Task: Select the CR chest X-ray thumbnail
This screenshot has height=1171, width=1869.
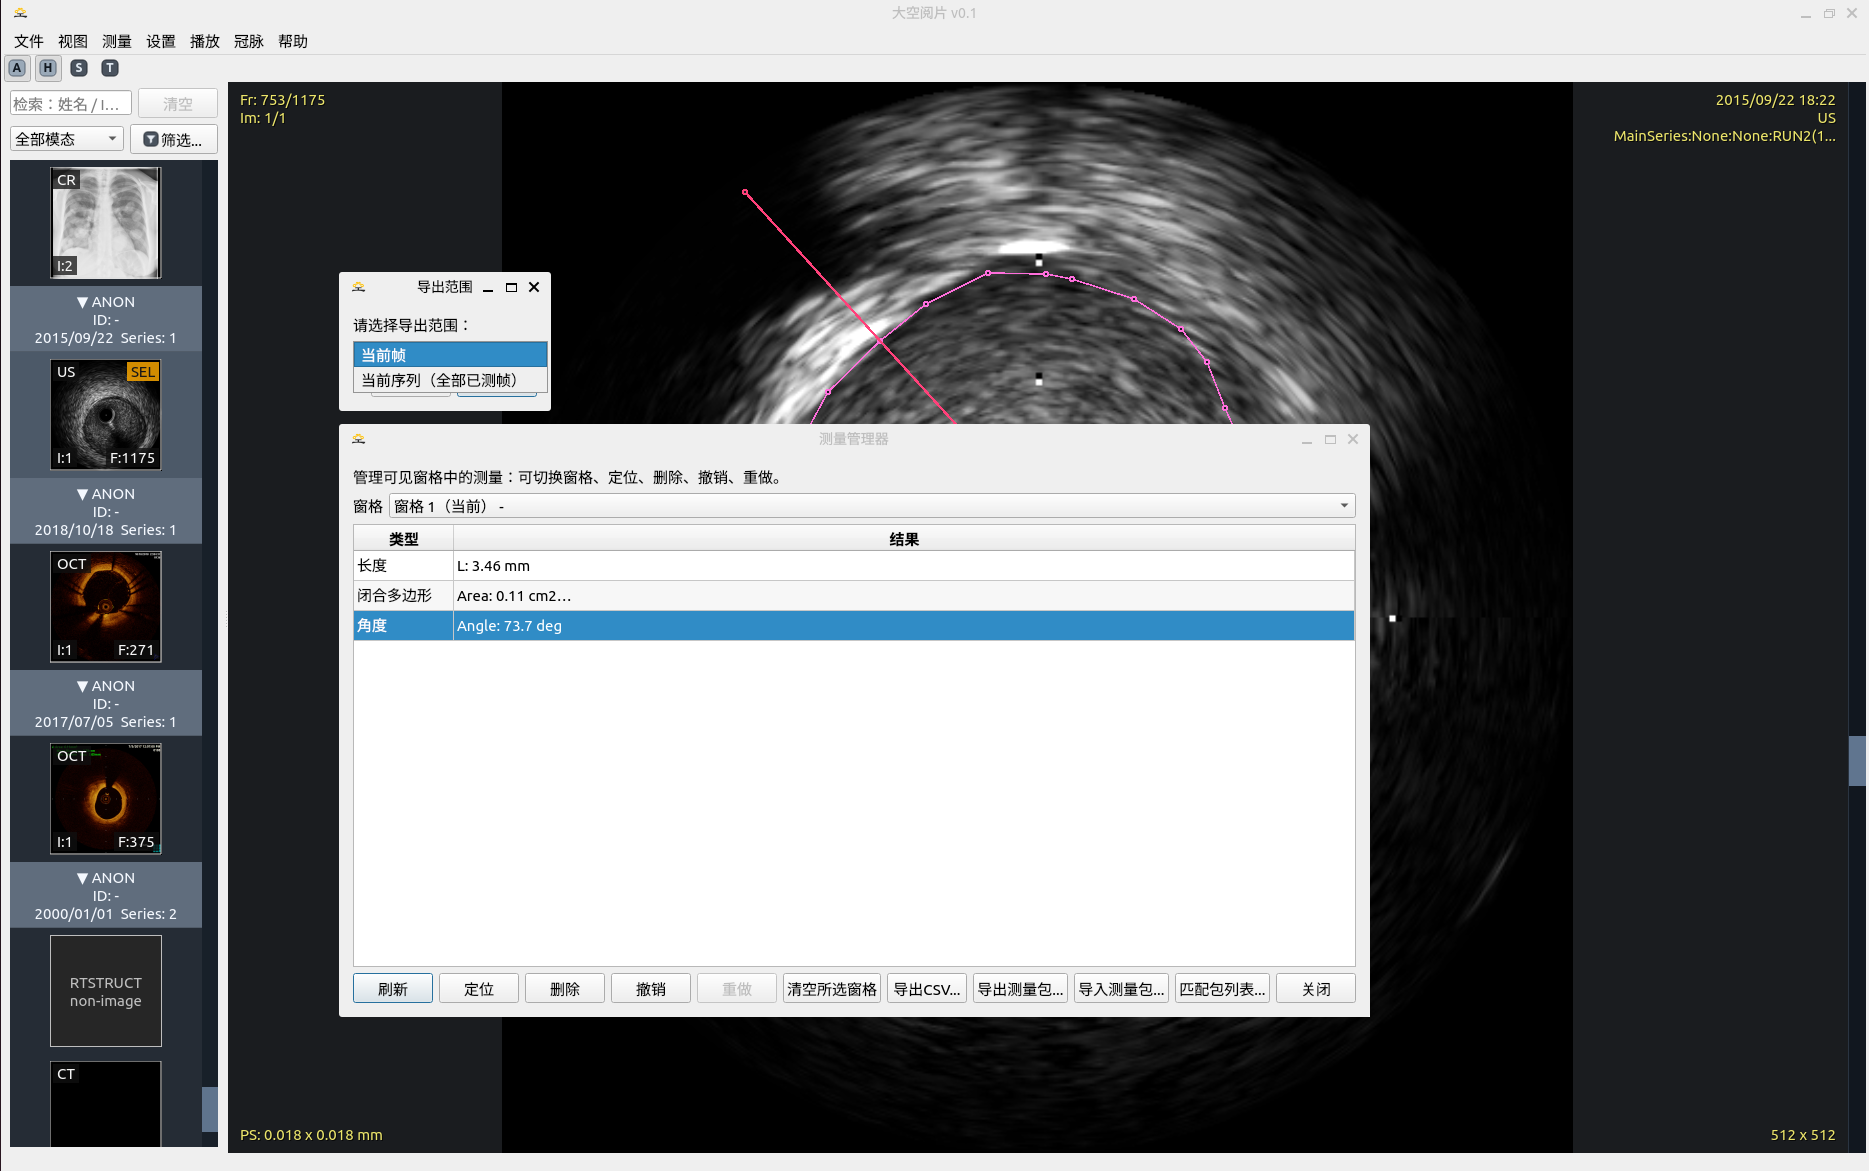Action: pos(106,223)
